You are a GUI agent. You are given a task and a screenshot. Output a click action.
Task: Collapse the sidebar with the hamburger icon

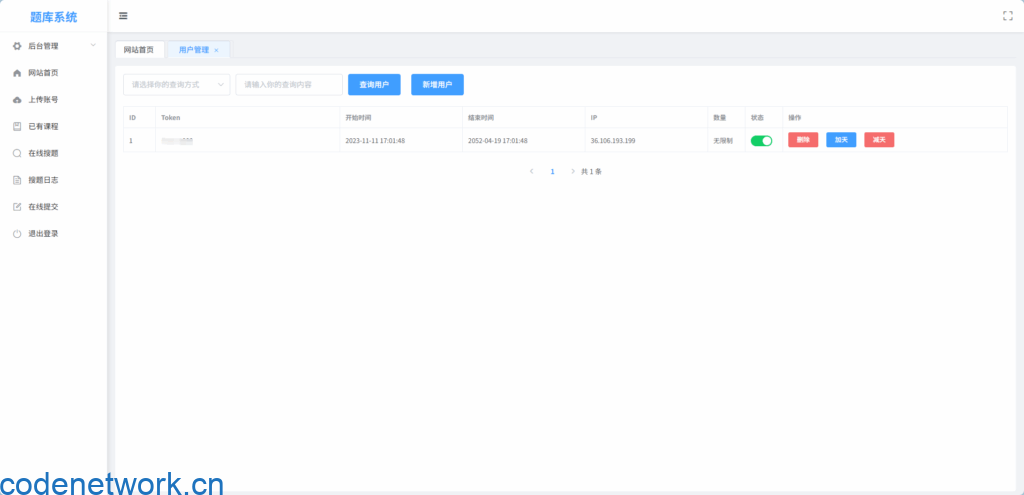pyautogui.click(x=123, y=16)
